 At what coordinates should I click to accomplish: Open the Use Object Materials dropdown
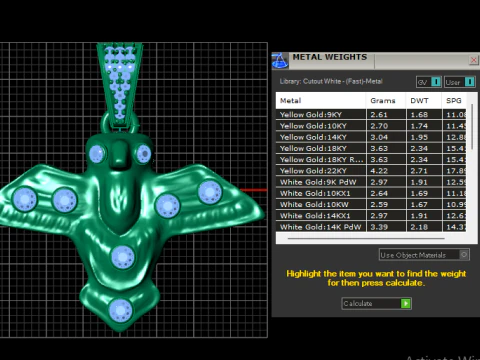click(x=424, y=255)
